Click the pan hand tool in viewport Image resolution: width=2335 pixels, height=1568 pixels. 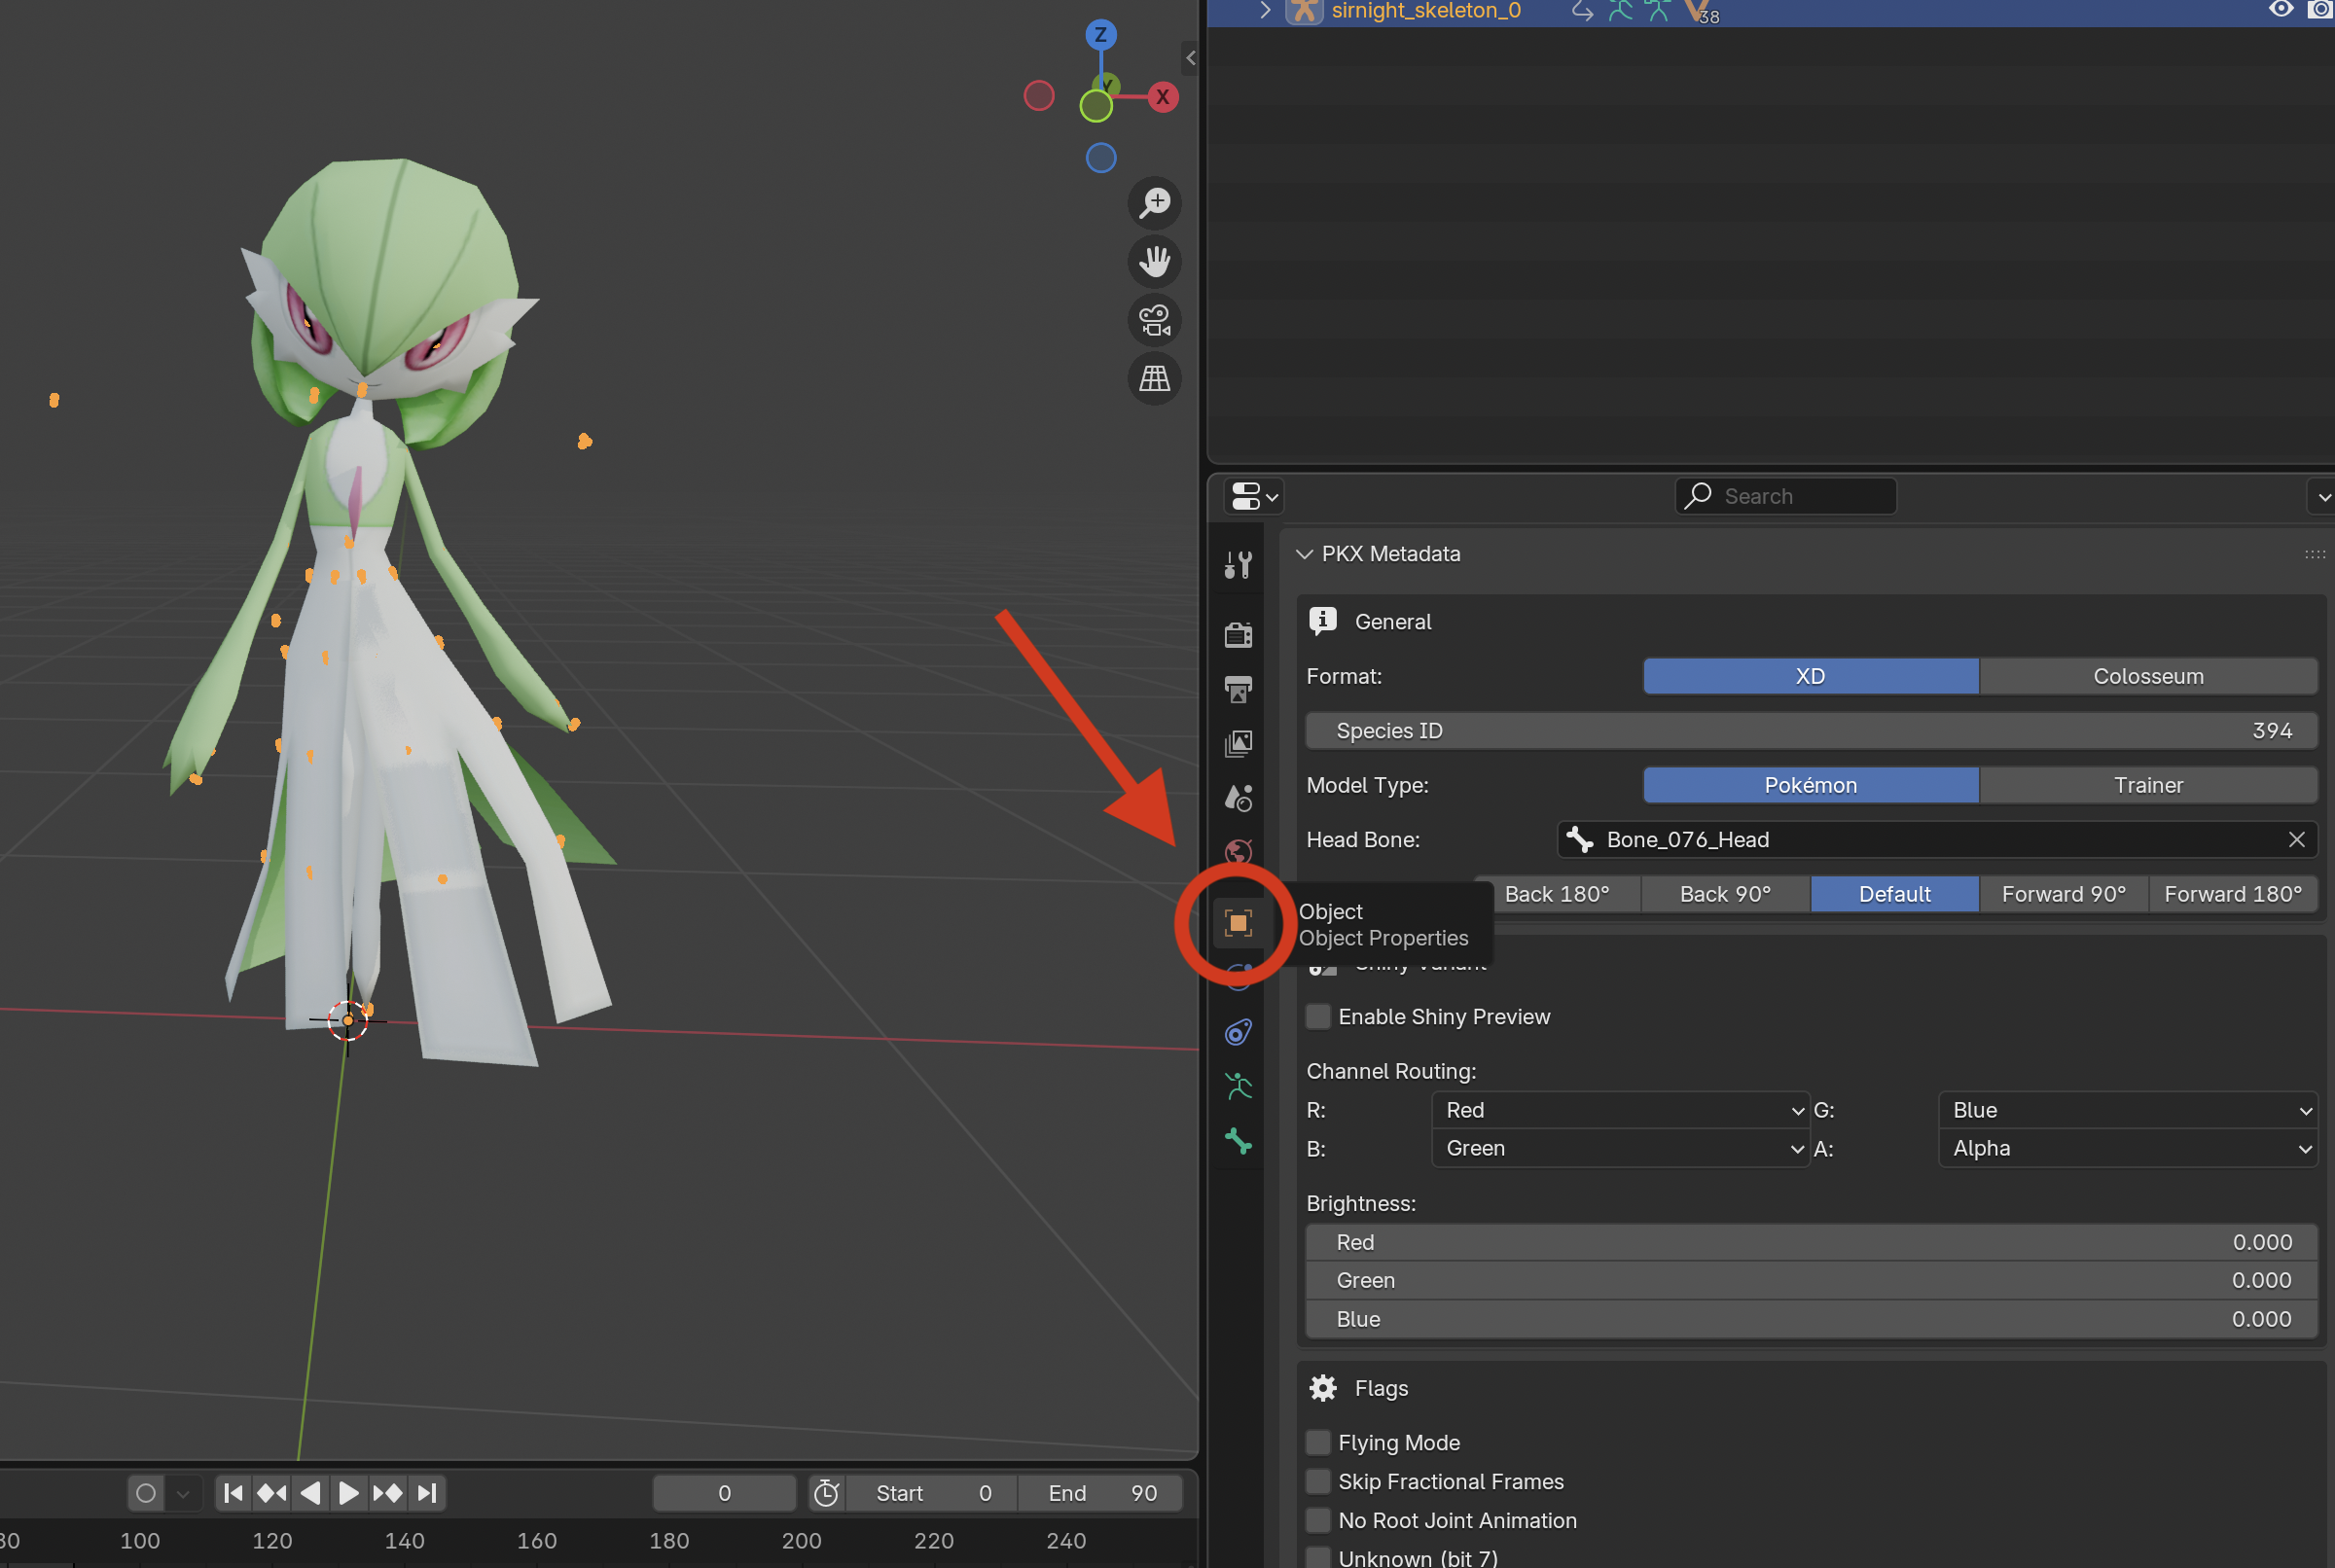(1155, 262)
